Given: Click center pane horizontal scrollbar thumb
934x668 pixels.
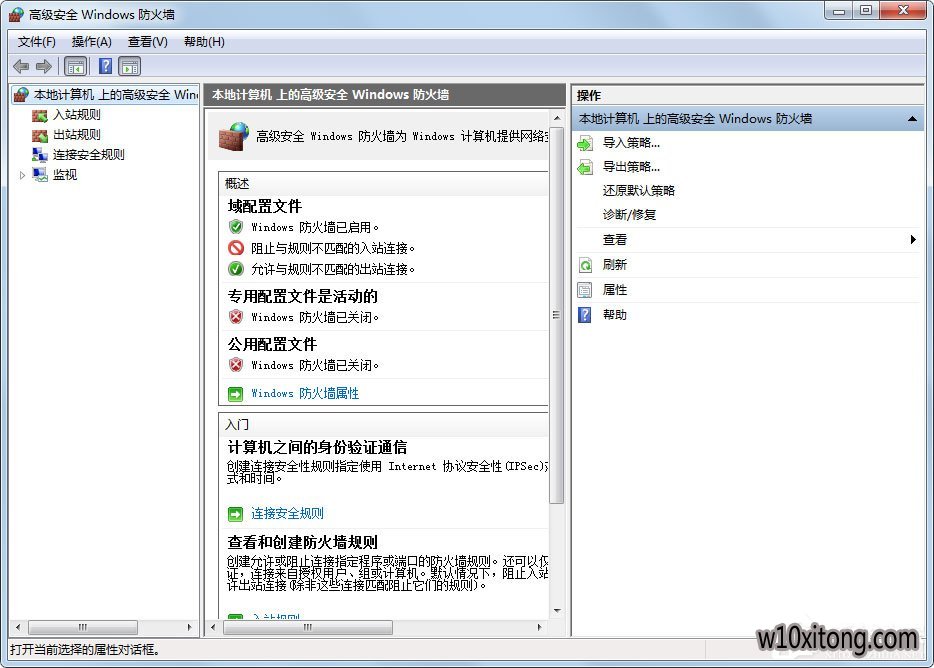Looking at the screenshot, I should point(308,627).
